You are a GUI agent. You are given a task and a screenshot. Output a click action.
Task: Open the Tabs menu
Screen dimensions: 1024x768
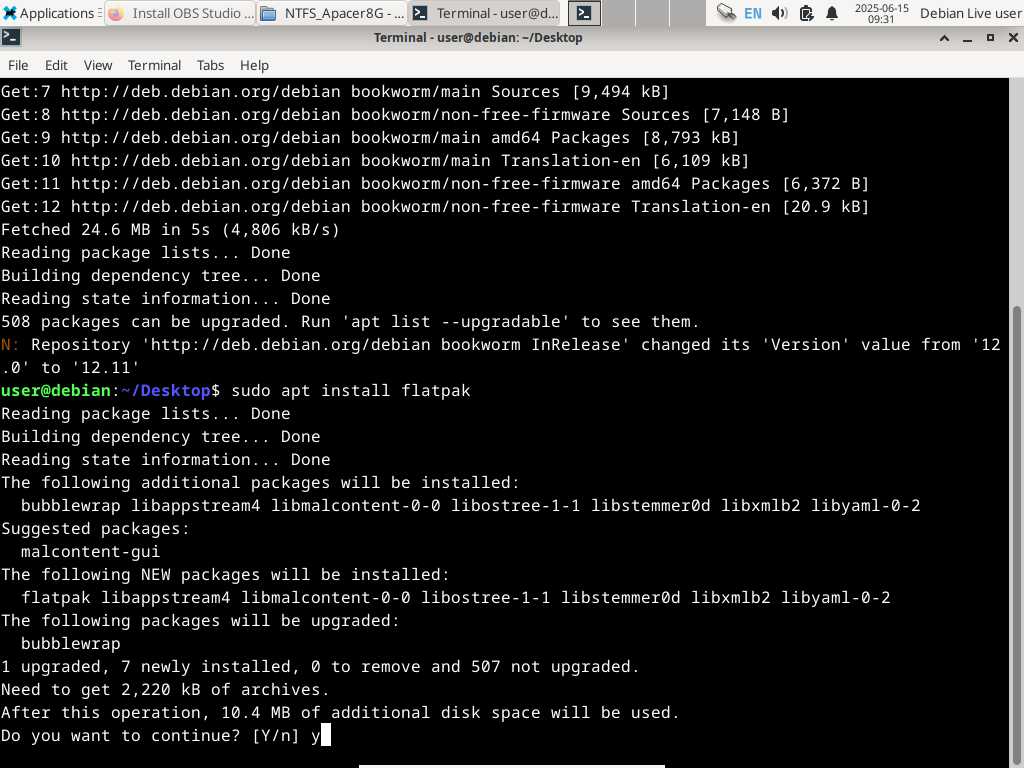(210, 65)
